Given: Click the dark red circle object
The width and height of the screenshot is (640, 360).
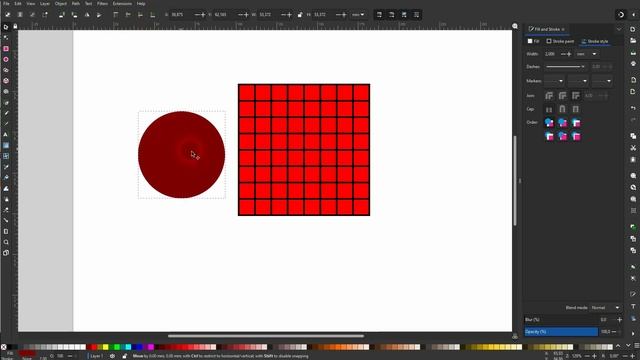Looking at the screenshot, I should pos(181,155).
